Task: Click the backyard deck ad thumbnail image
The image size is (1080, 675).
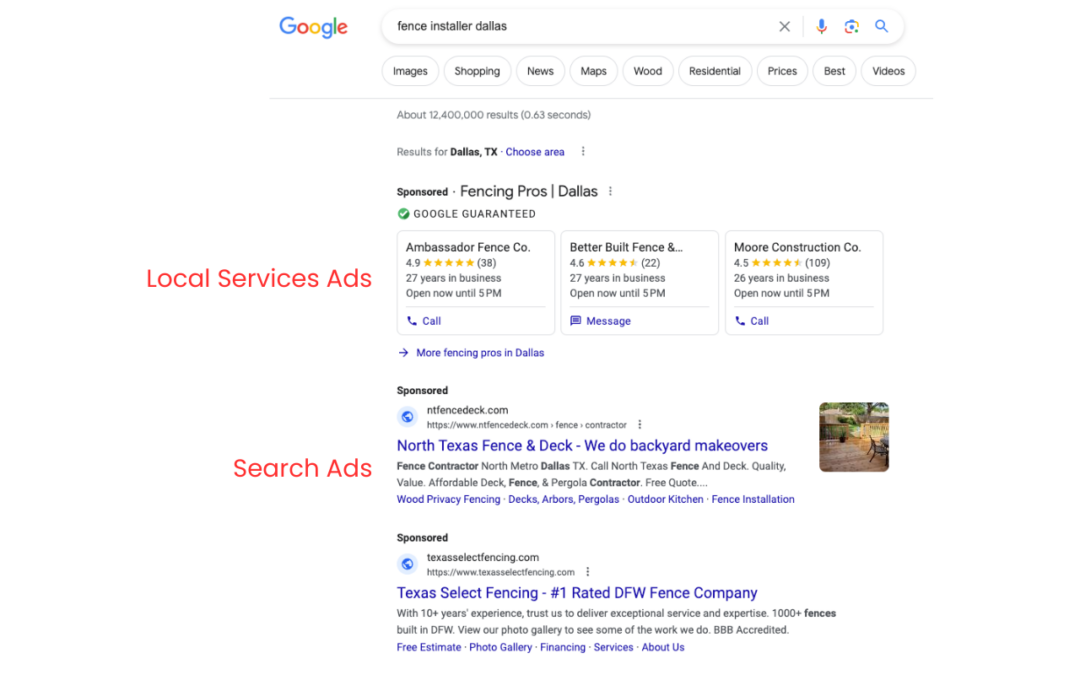Action: (854, 437)
